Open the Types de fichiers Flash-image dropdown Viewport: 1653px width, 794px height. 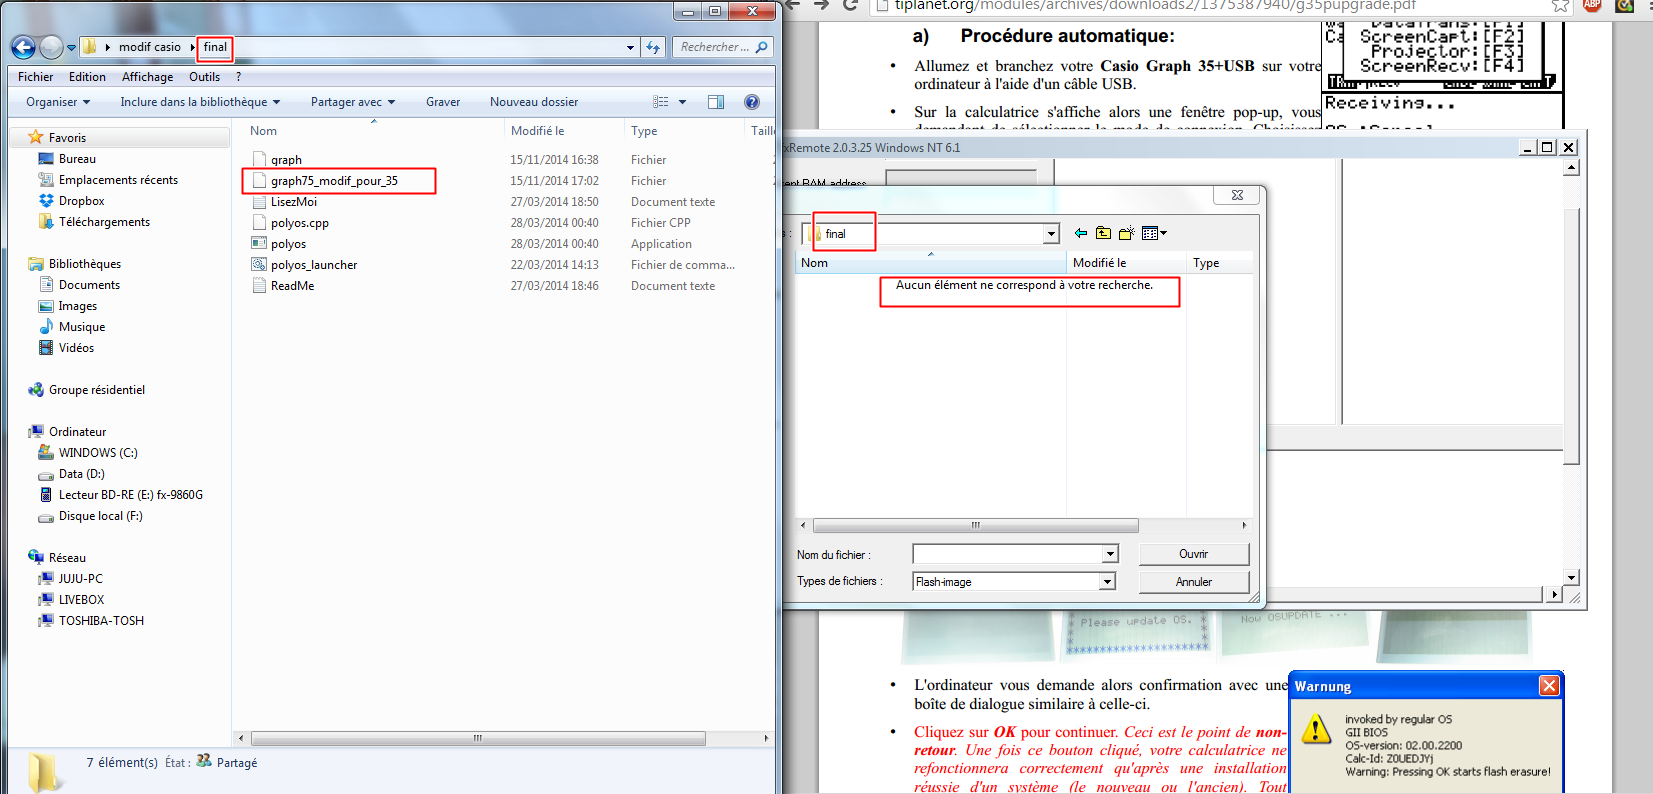[1107, 581]
